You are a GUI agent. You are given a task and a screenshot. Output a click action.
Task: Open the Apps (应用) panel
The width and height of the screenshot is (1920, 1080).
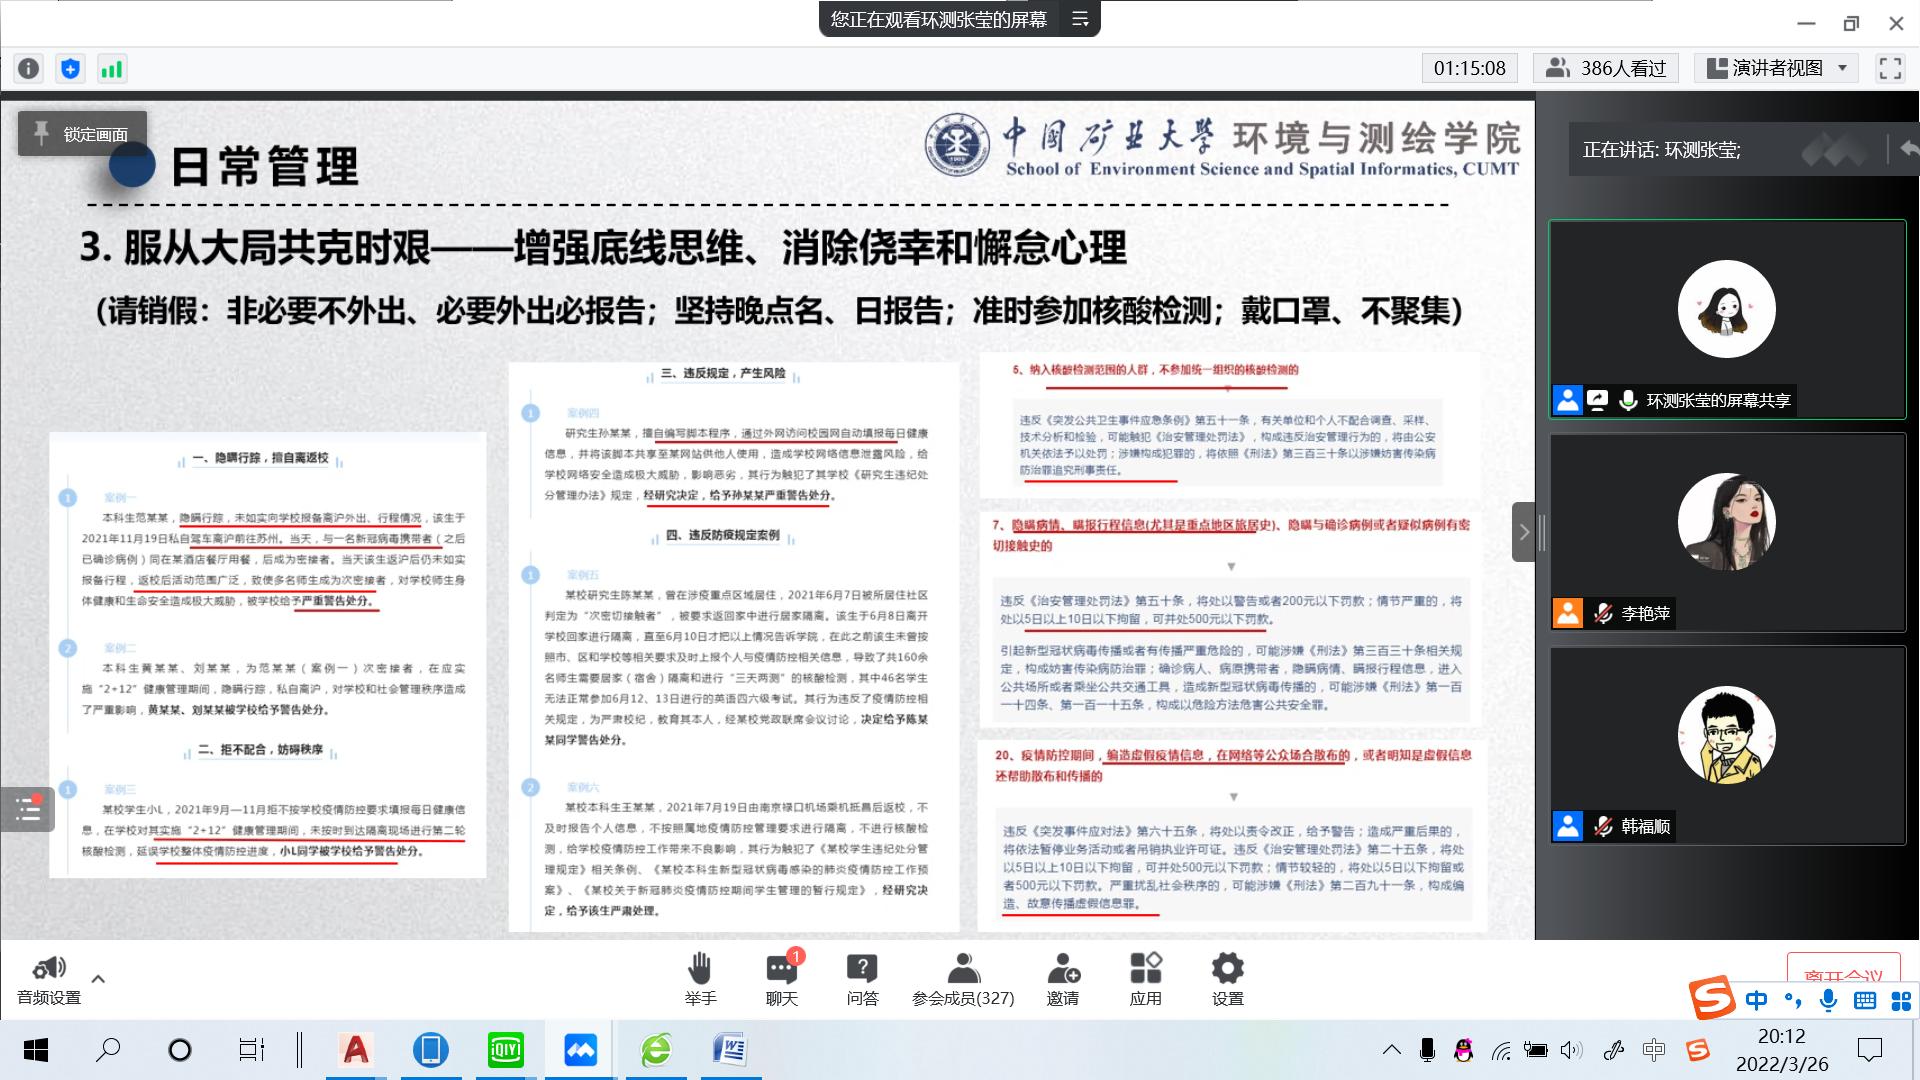click(1145, 969)
